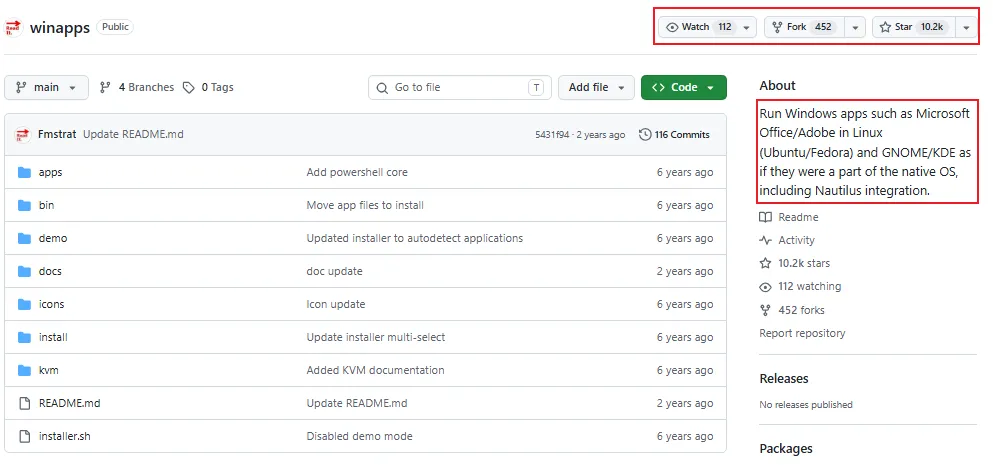The width and height of the screenshot is (993, 465).
Task: Click the pulse icon beside Activity
Action: [x=766, y=240]
